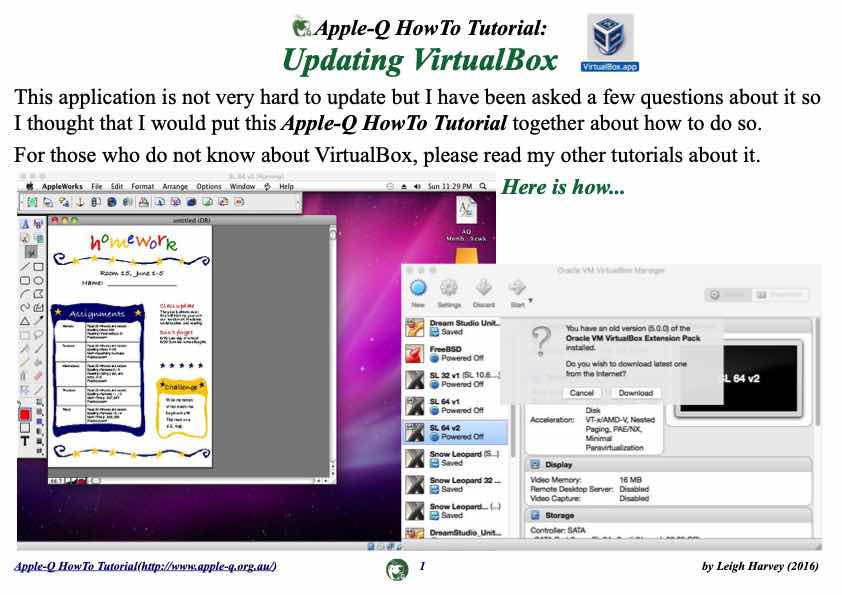Viewport: 842px width, 595px height.
Task: Click the blue globe button bar icon
Action: tap(112, 202)
